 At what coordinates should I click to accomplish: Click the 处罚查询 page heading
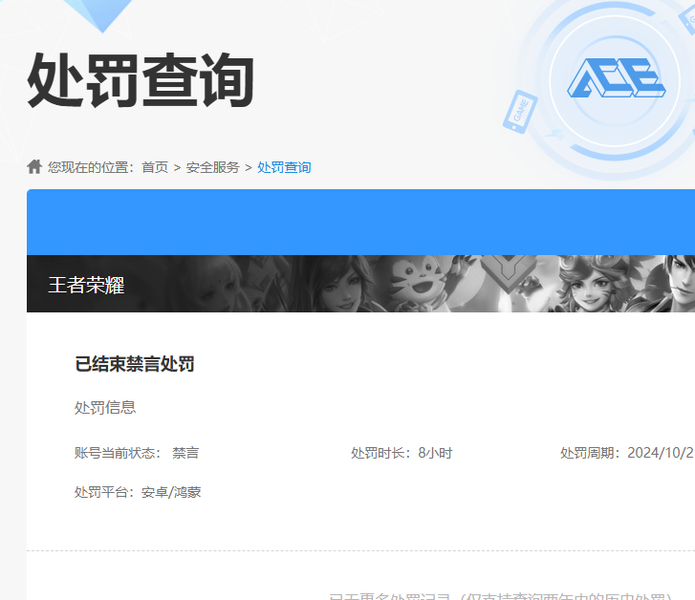coord(141,80)
